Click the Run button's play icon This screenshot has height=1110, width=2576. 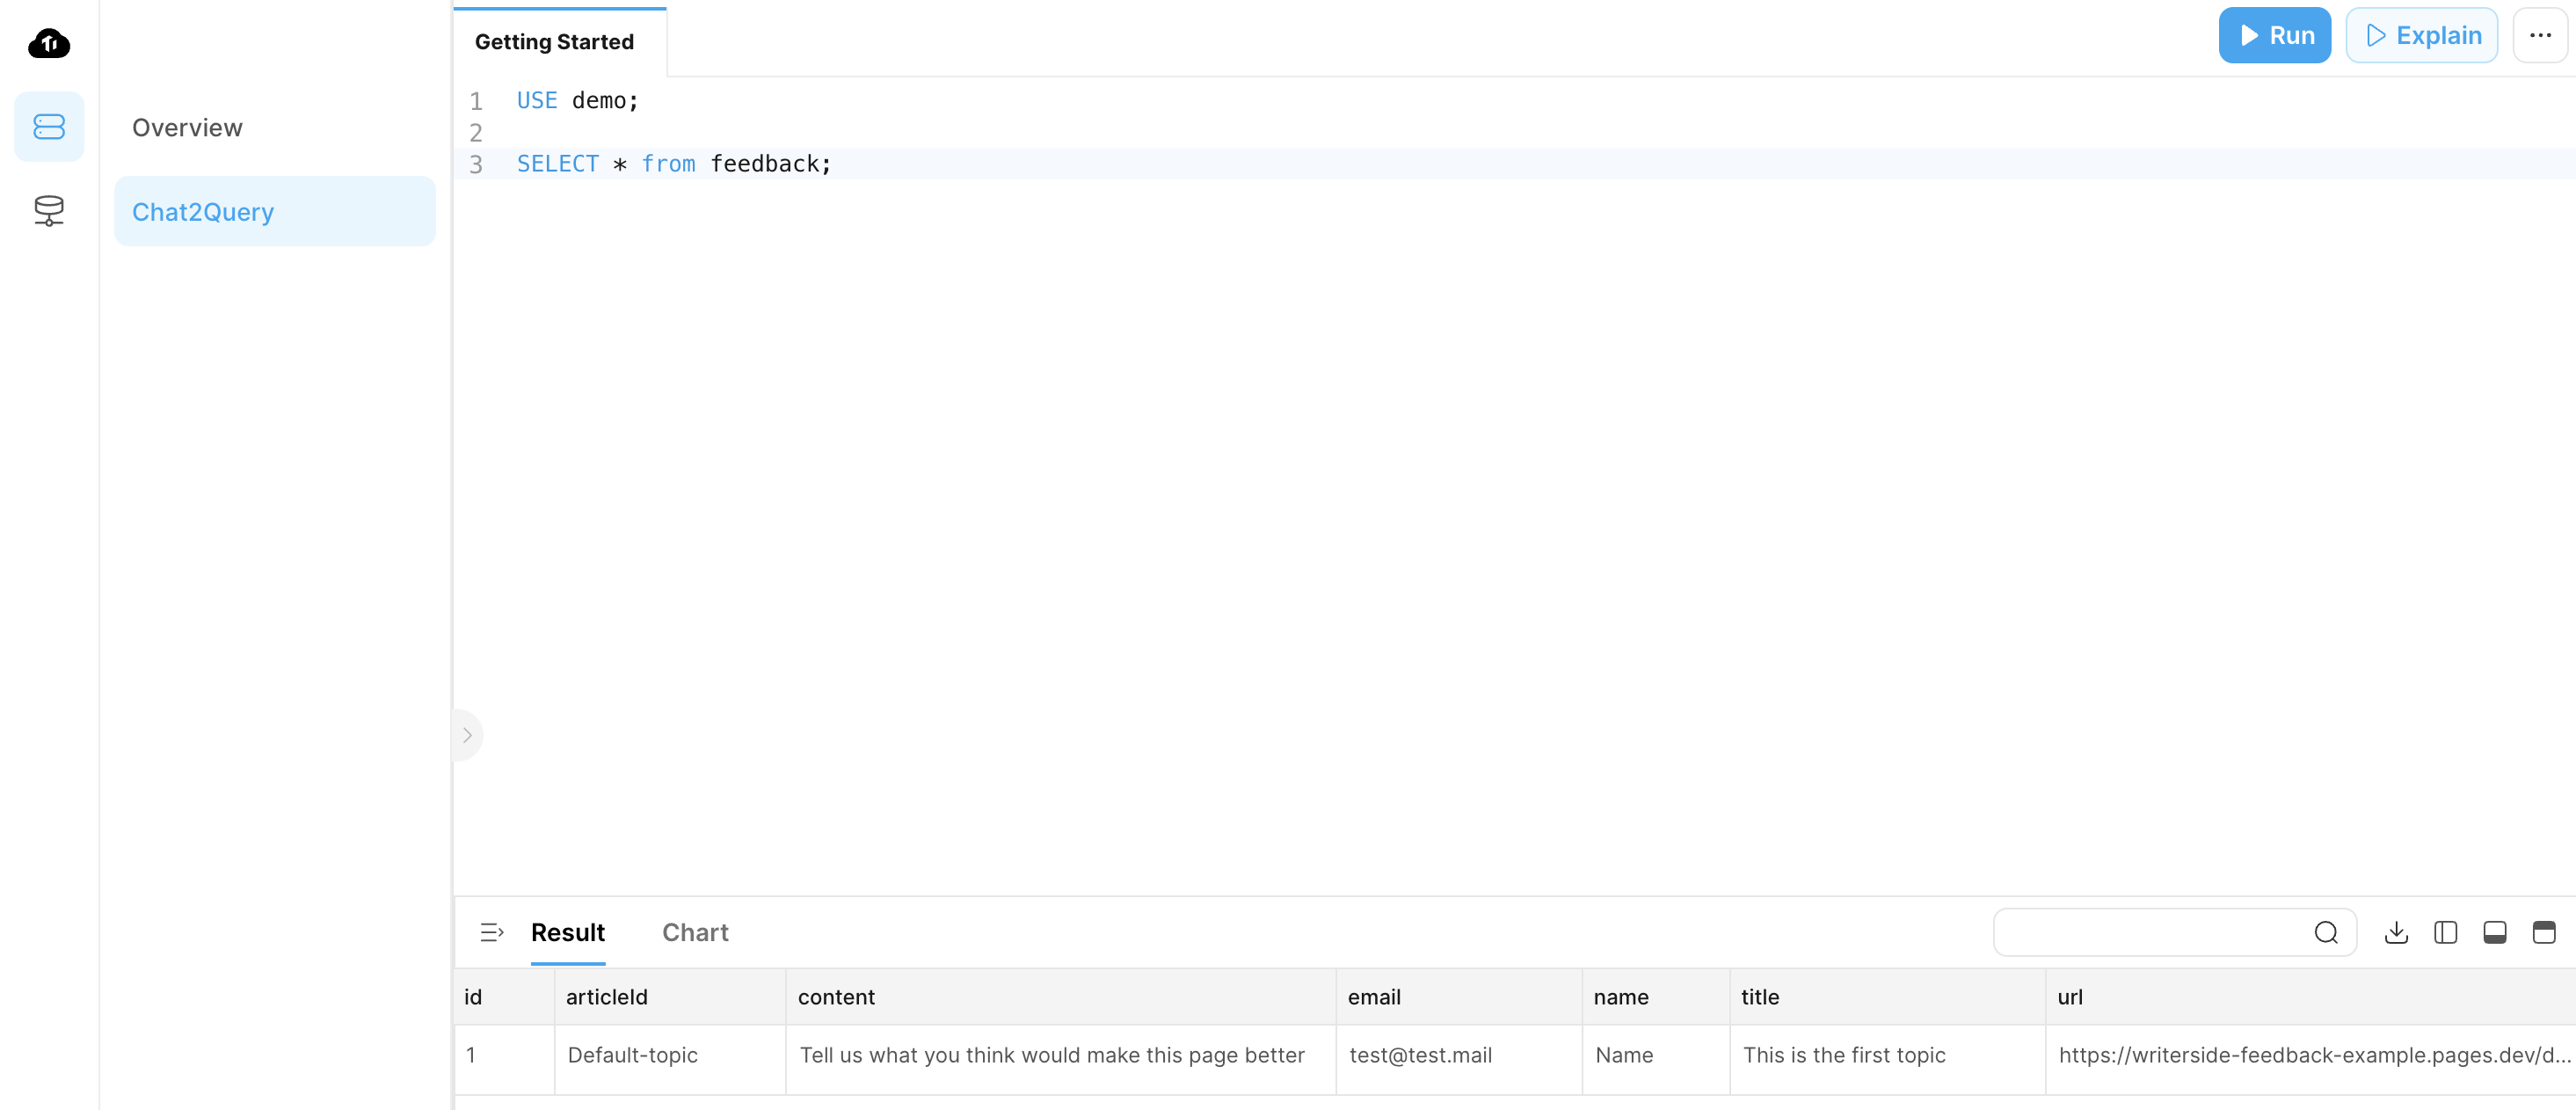coord(2249,34)
